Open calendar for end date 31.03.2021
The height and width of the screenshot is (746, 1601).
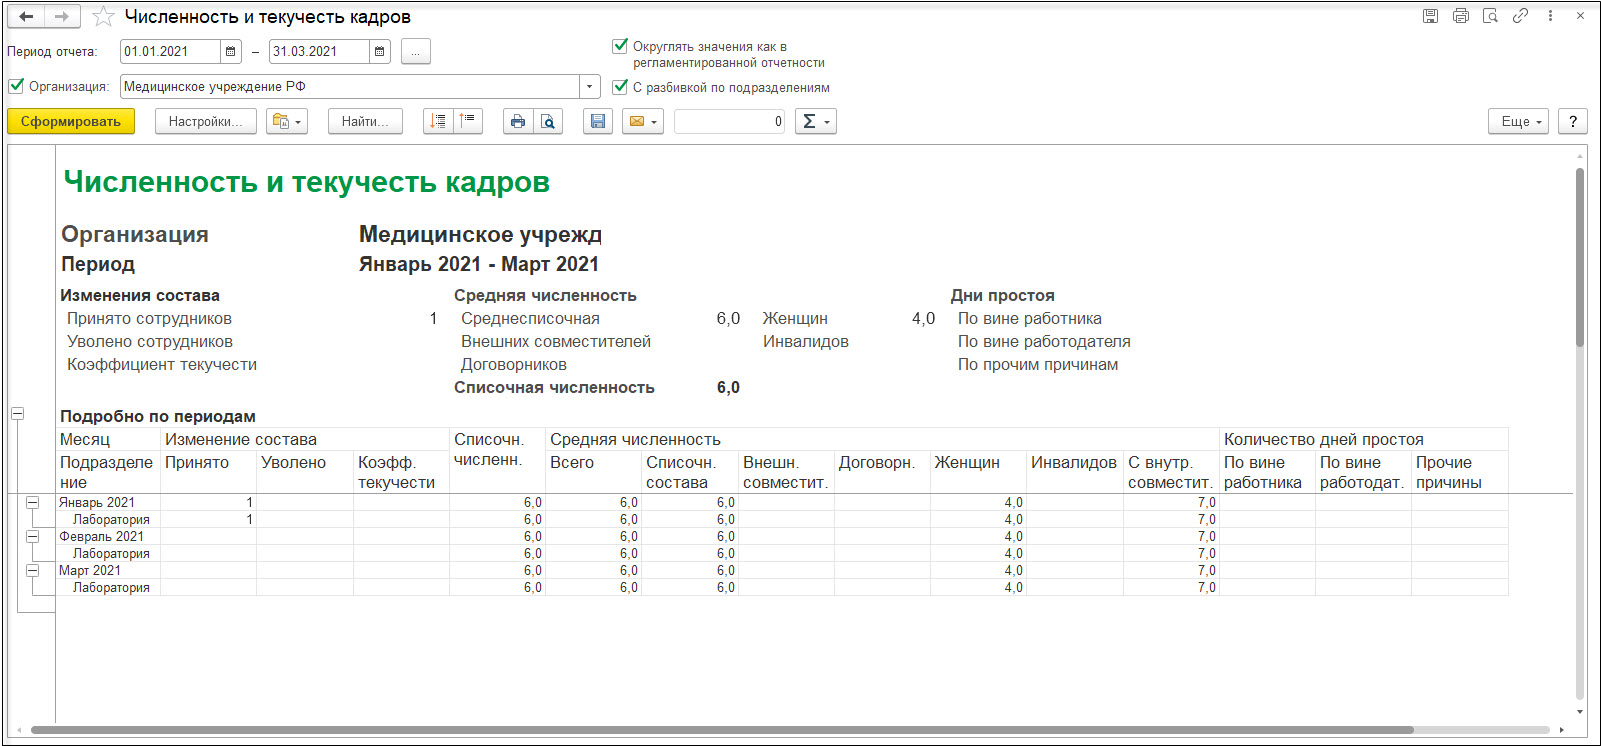[x=380, y=51]
